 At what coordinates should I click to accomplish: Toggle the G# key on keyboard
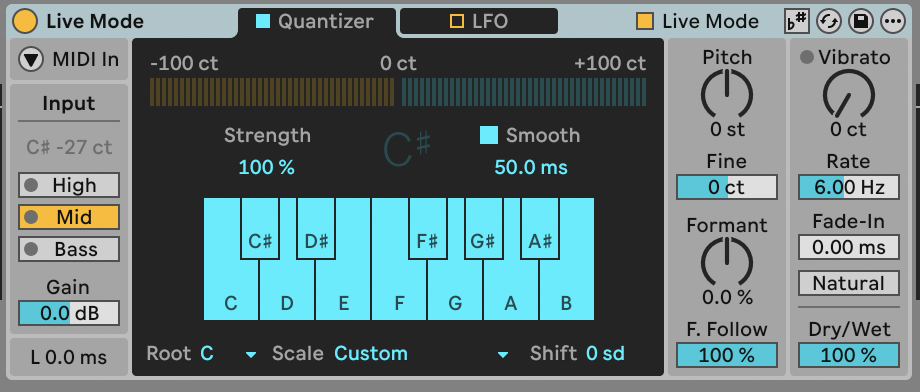(x=483, y=229)
